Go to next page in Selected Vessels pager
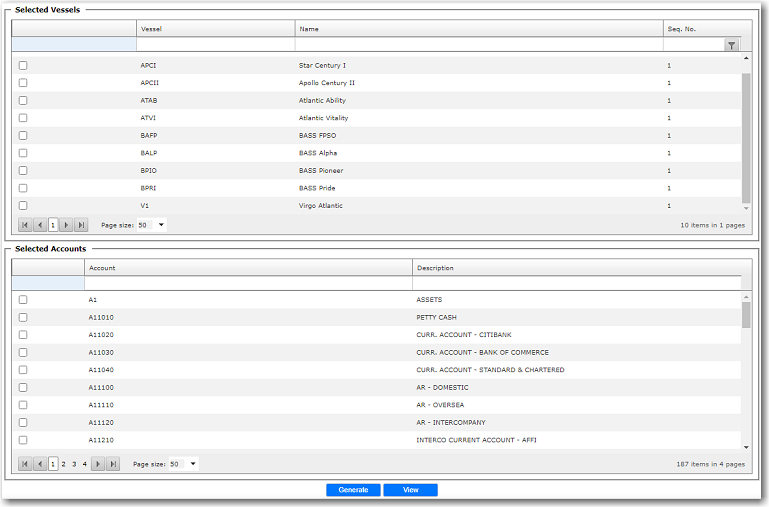 (x=67, y=225)
